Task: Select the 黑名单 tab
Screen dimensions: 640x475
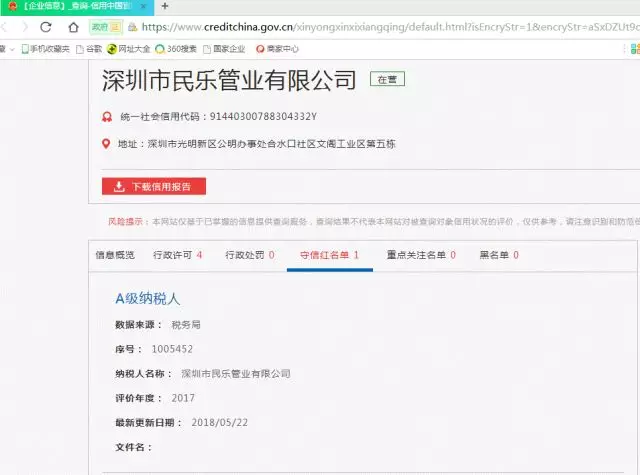Action: tap(499, 255)
